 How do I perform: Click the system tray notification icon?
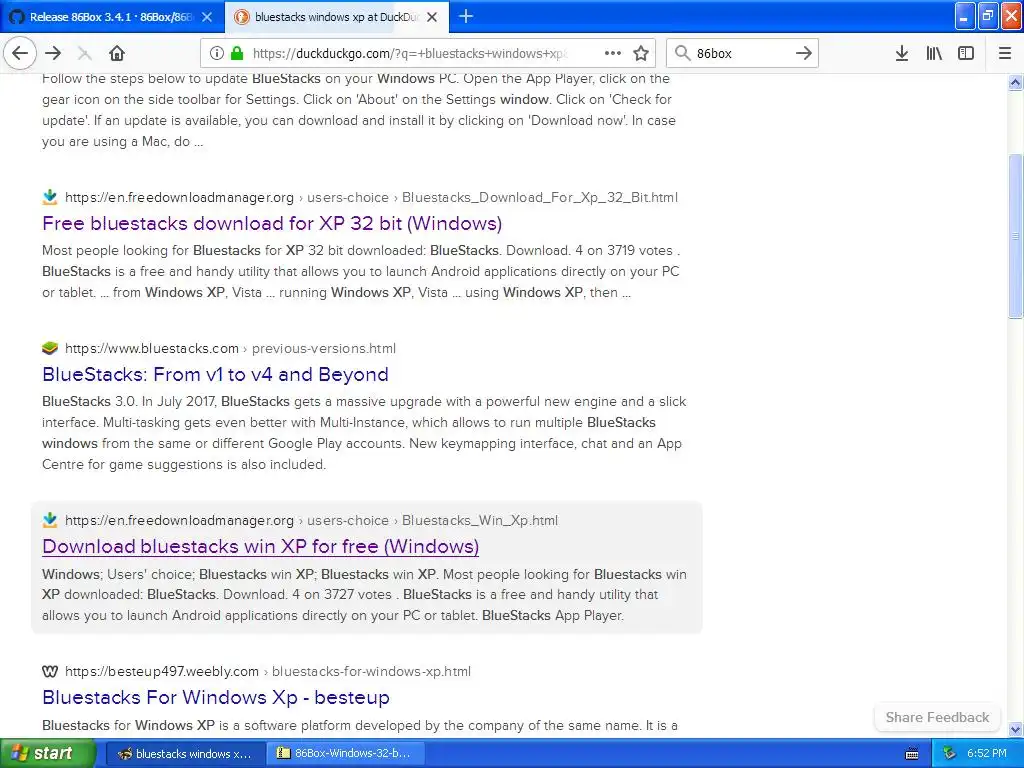coord(950,754)
